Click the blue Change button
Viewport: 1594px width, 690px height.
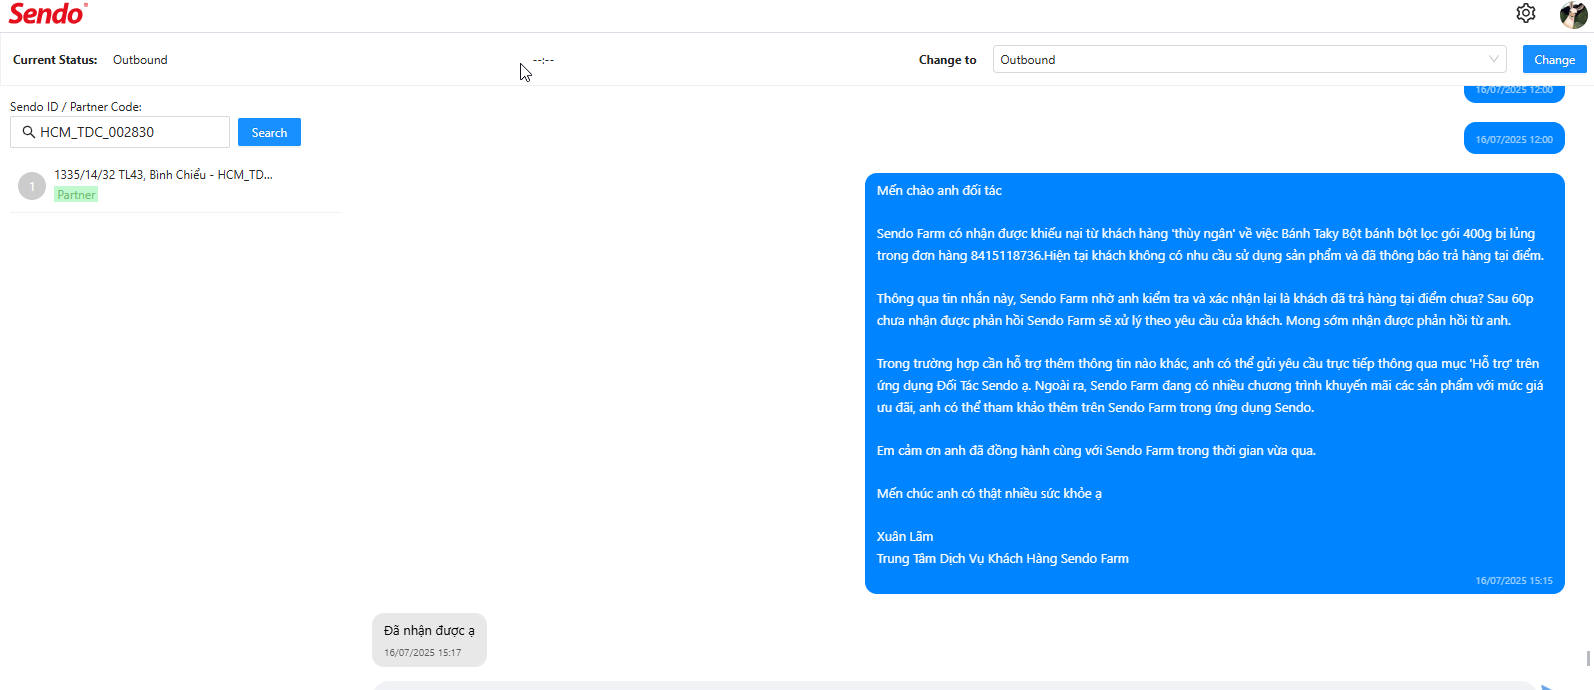1554,59
